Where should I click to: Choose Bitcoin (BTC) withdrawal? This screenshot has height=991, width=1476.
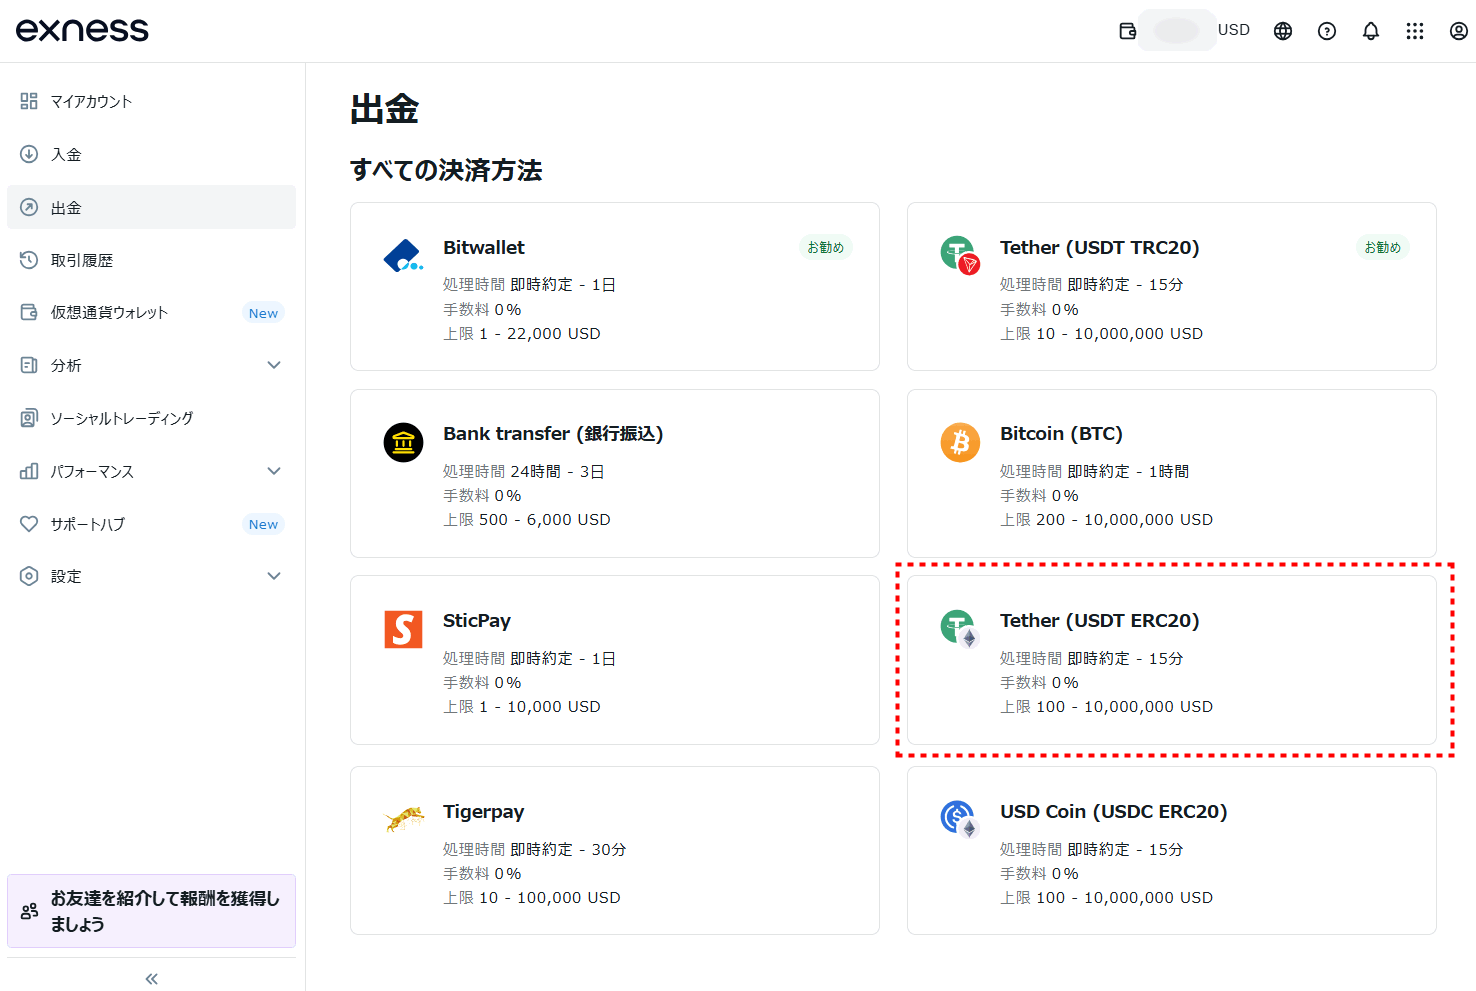coord(1172,473)
